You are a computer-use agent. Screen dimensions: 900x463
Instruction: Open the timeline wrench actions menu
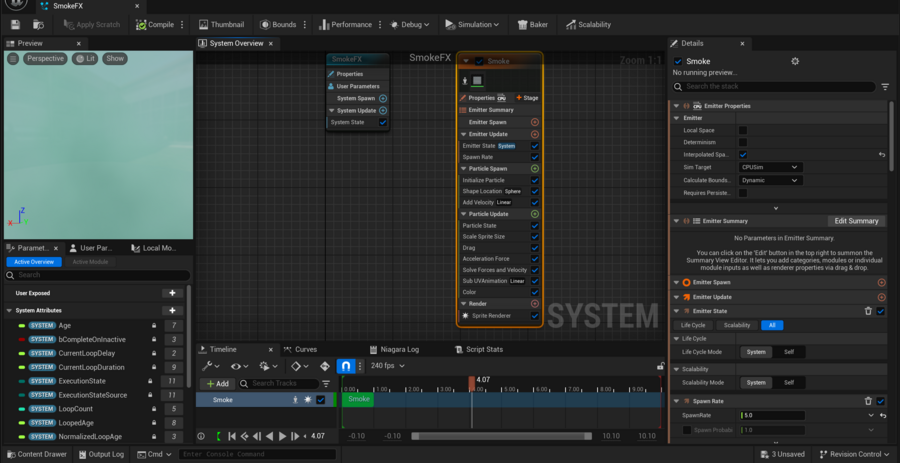click(x=211, y=366)
